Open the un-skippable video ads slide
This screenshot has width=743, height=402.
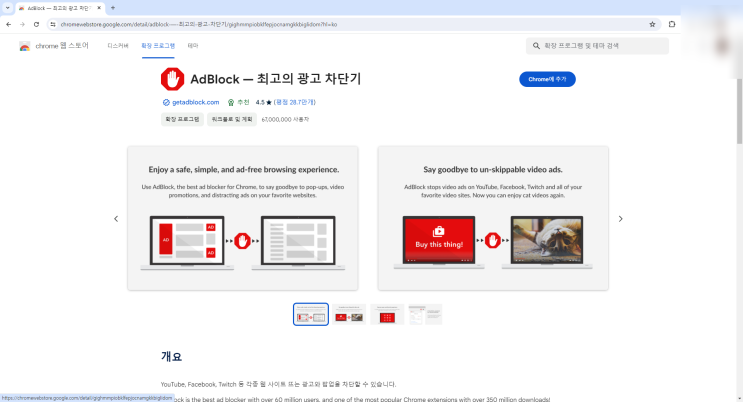click(493, 218)
